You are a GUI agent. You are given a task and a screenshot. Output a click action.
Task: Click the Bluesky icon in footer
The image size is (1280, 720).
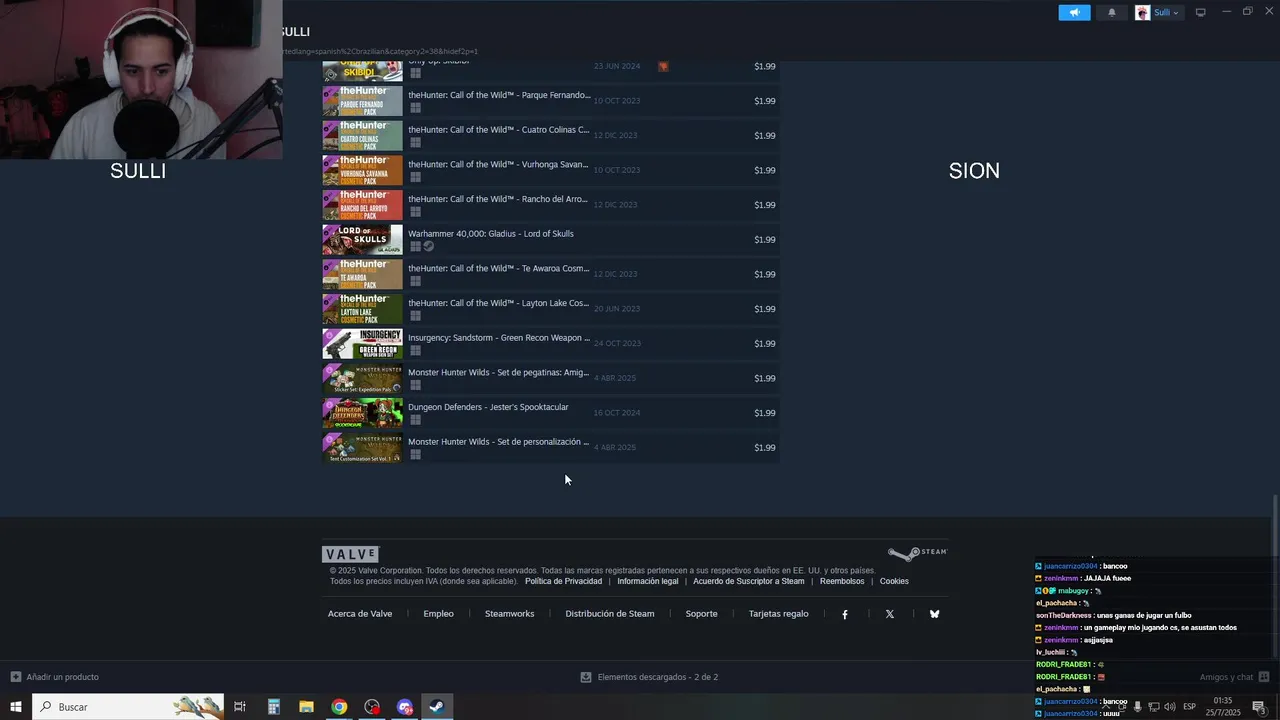point(934,614)
